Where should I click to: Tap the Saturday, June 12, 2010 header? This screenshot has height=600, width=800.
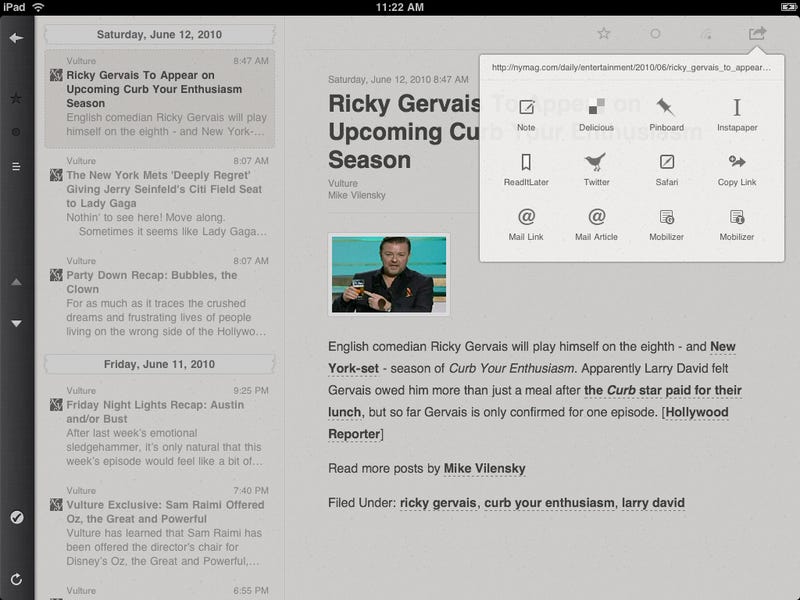coord(160,35)
